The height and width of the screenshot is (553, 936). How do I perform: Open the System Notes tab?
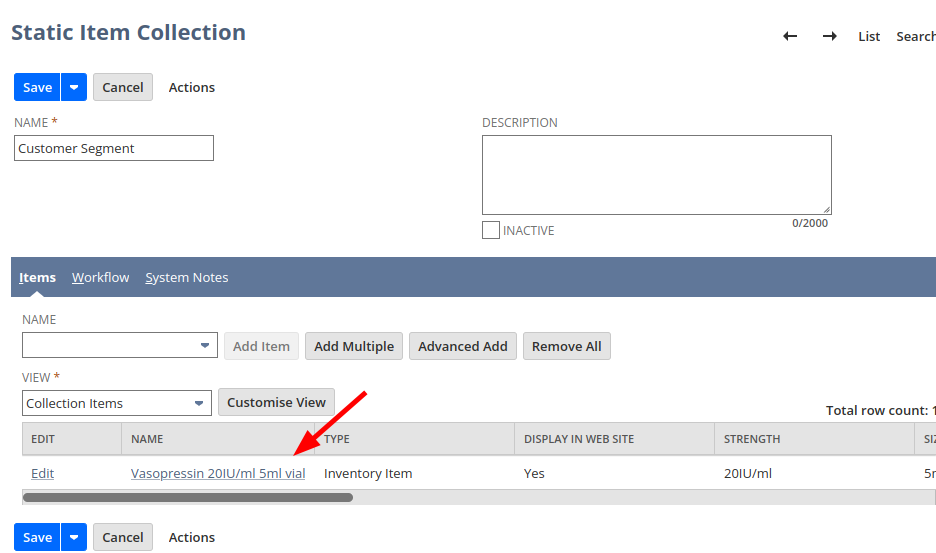click(187, 277)
